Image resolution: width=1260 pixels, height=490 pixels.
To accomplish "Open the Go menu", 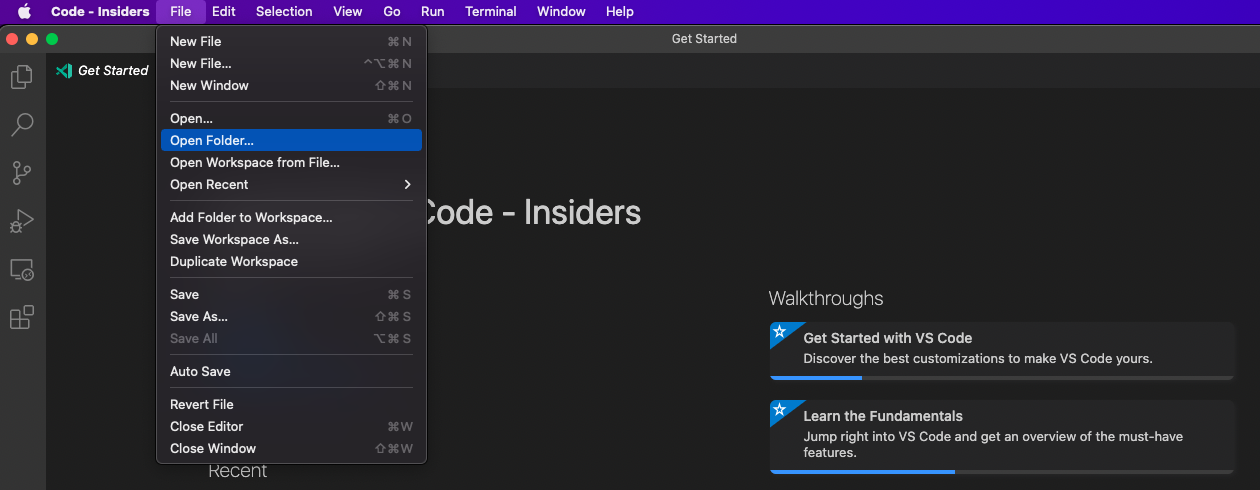I will click(x=392, y=12).
